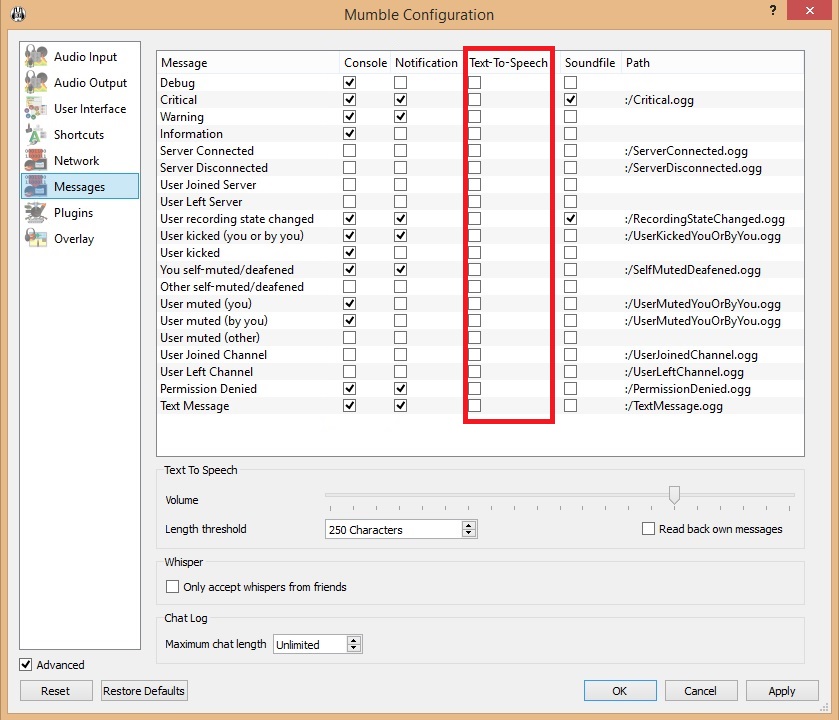Enable Soundfile for User Joined Channel
This screenshot has height=720, width=839.
pyautogui.click(x=570, y=354)
